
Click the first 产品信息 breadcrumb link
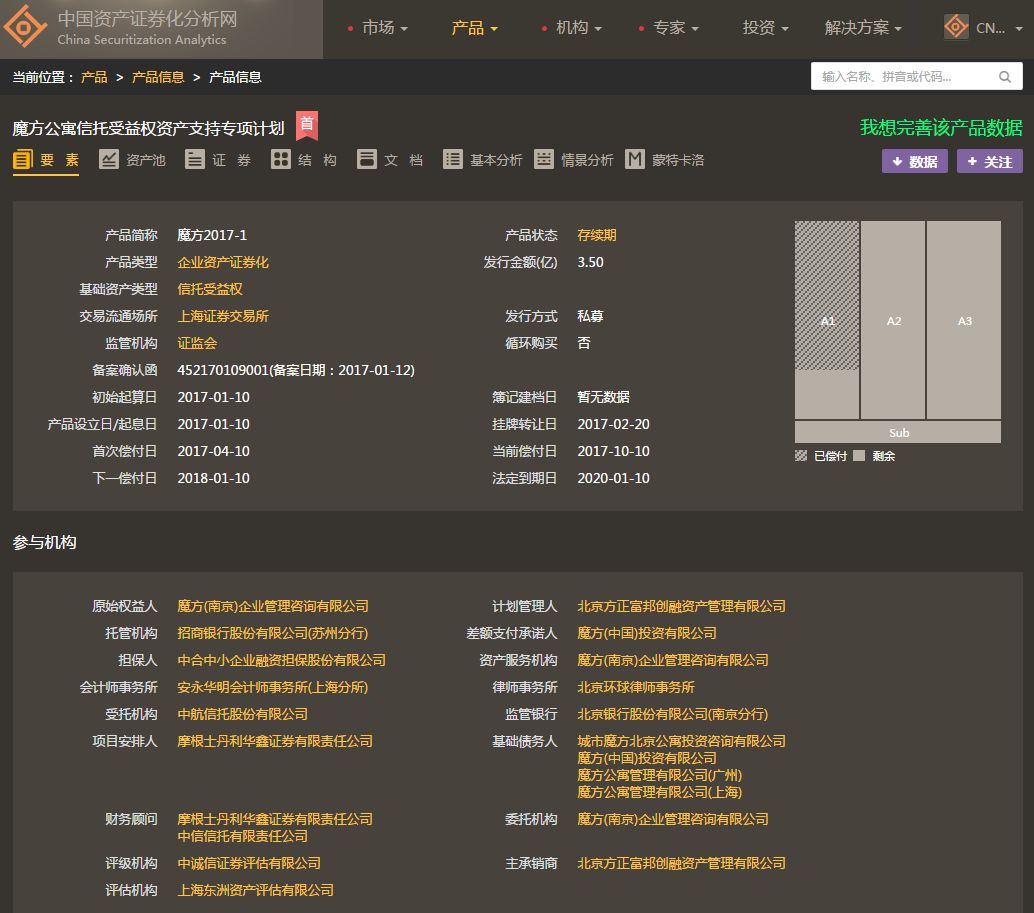pos(158,77)
